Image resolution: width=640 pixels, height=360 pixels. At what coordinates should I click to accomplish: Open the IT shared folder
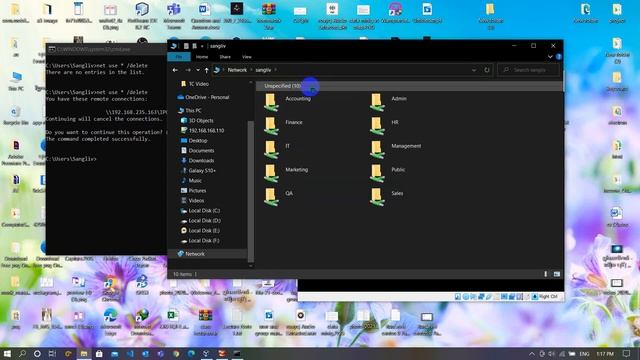[277, 149]
